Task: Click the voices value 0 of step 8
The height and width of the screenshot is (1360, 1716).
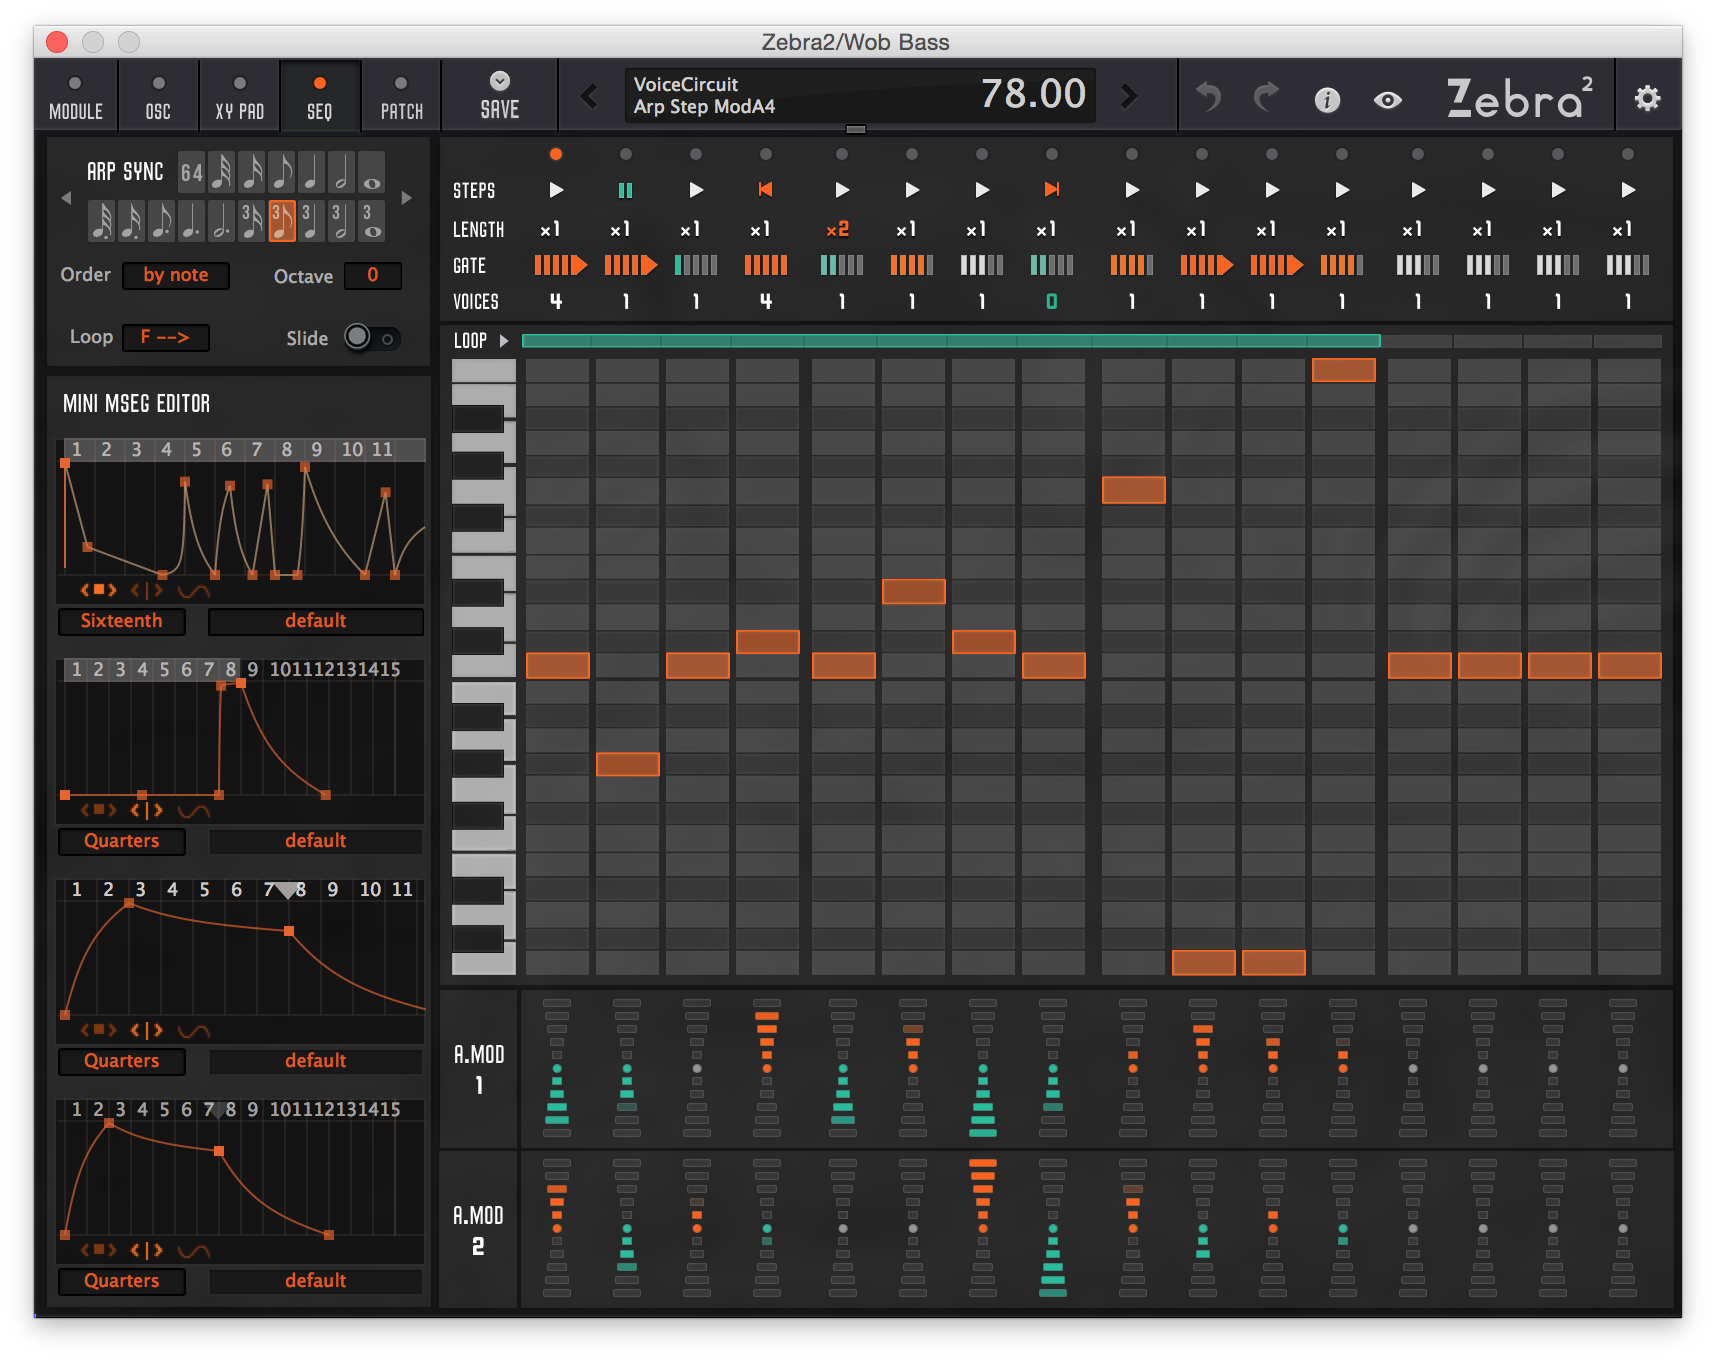Action: [1052, 301]
